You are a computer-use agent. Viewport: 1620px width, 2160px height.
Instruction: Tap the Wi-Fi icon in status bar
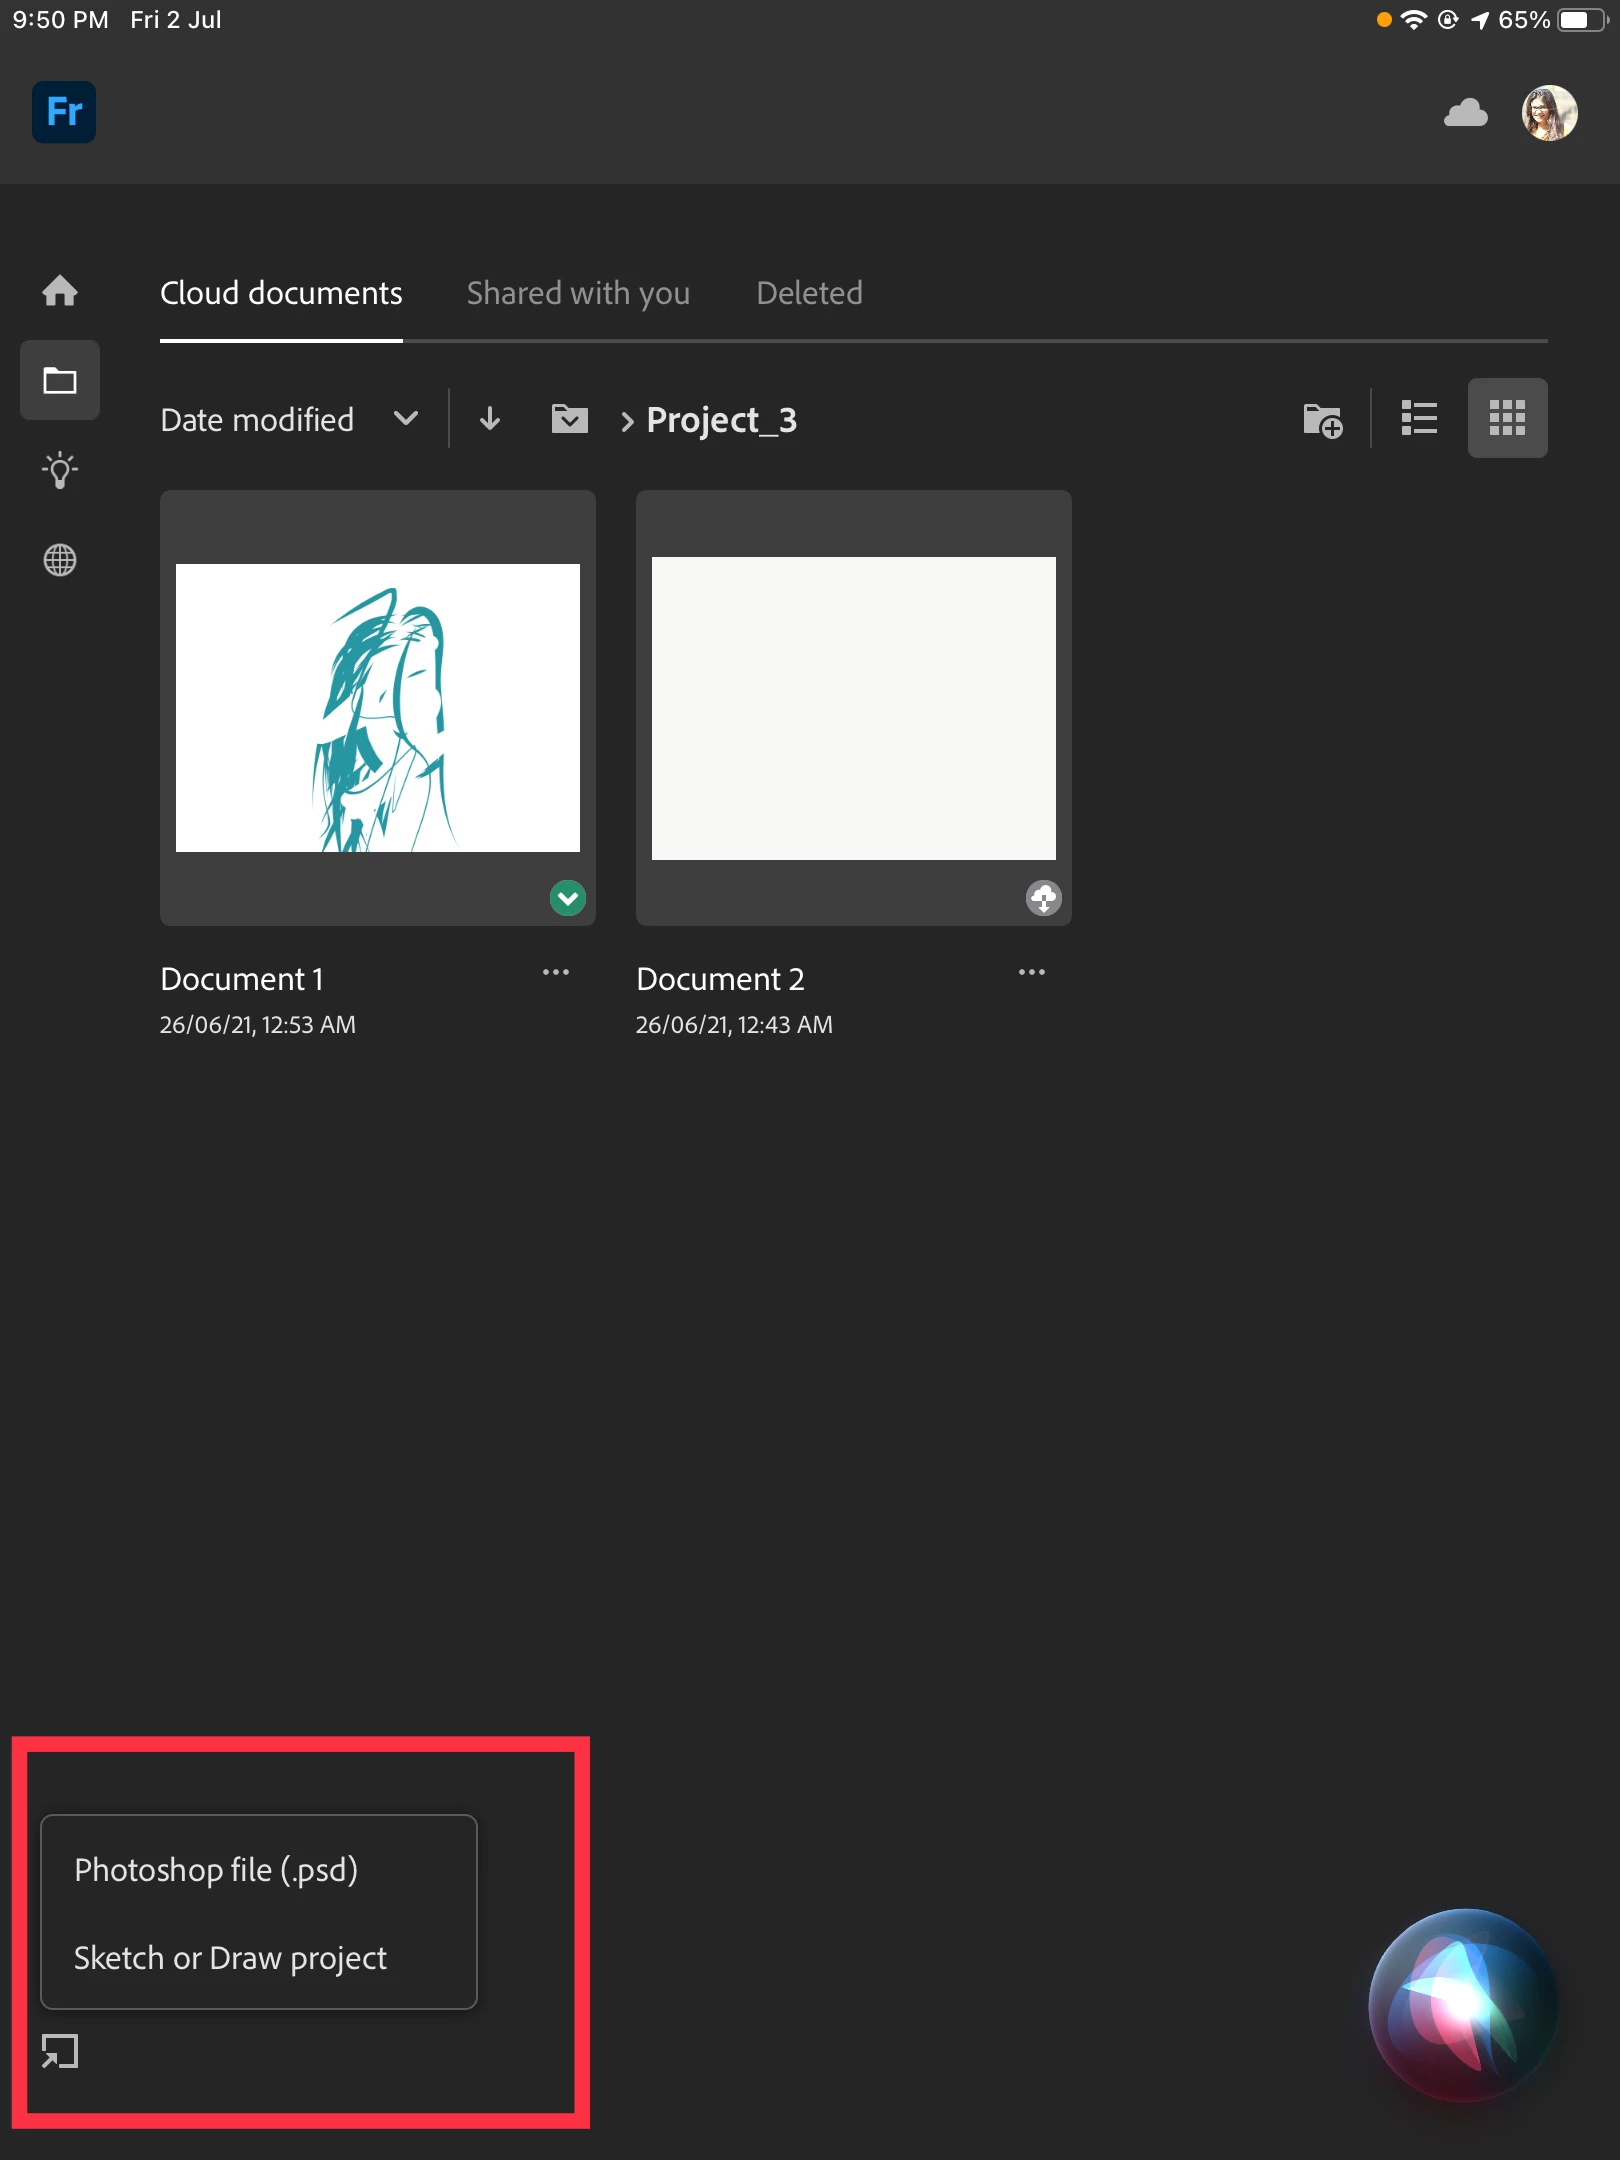pyautogui.click(x=1413, y=20)
